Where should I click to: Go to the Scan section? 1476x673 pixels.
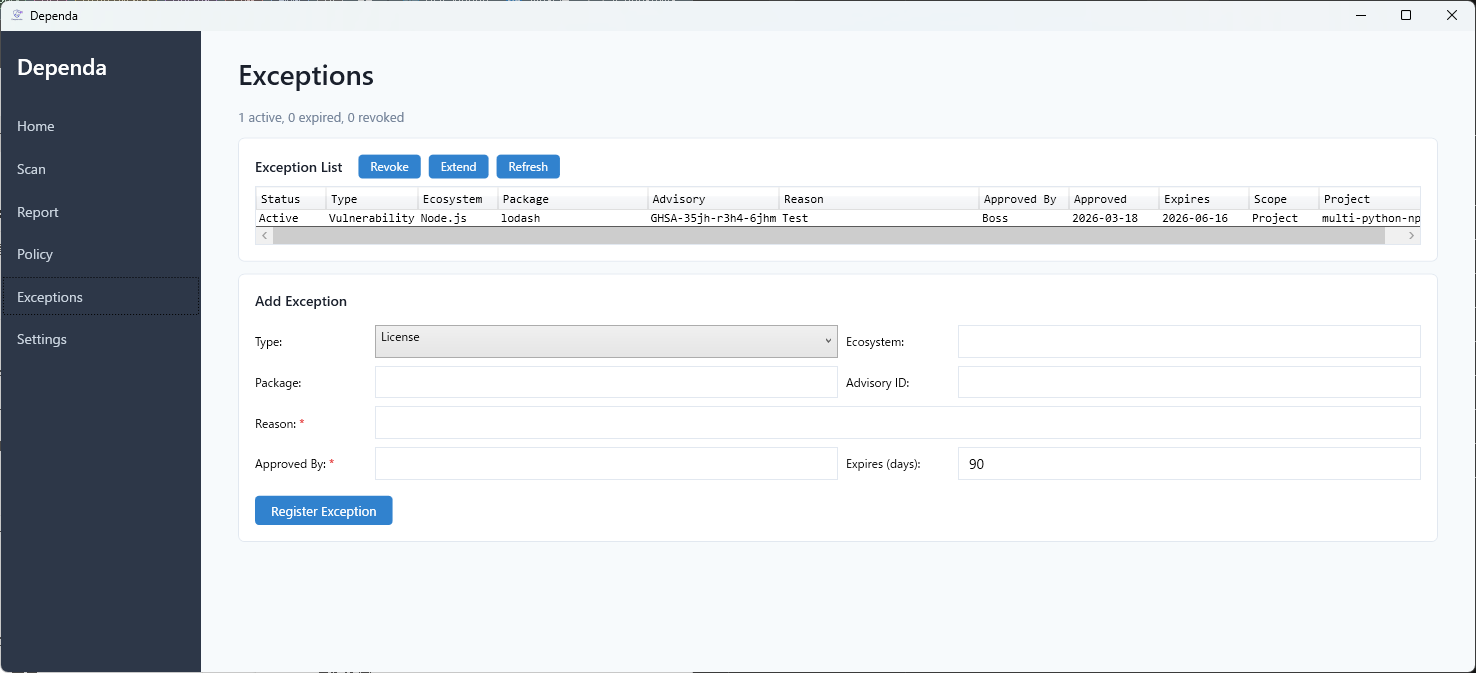click(32, 169)
